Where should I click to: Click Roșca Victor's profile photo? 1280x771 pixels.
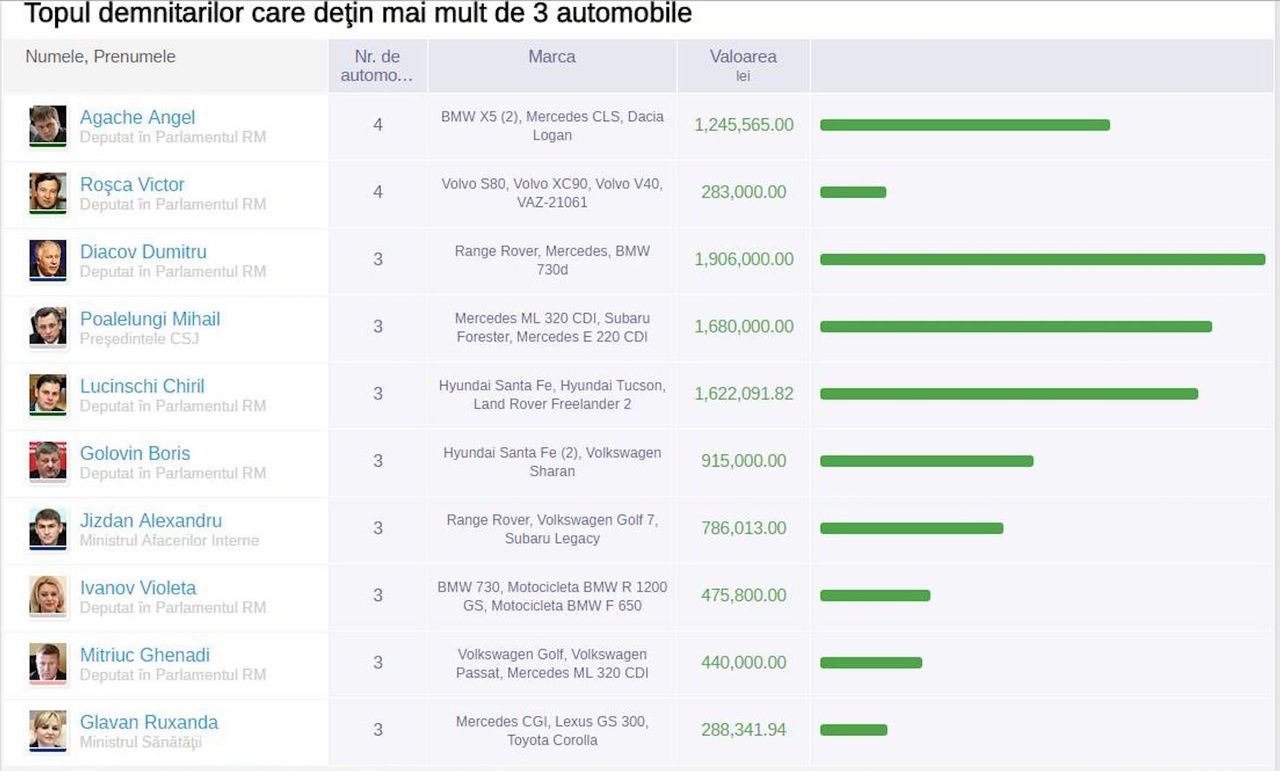pos(48,193)
